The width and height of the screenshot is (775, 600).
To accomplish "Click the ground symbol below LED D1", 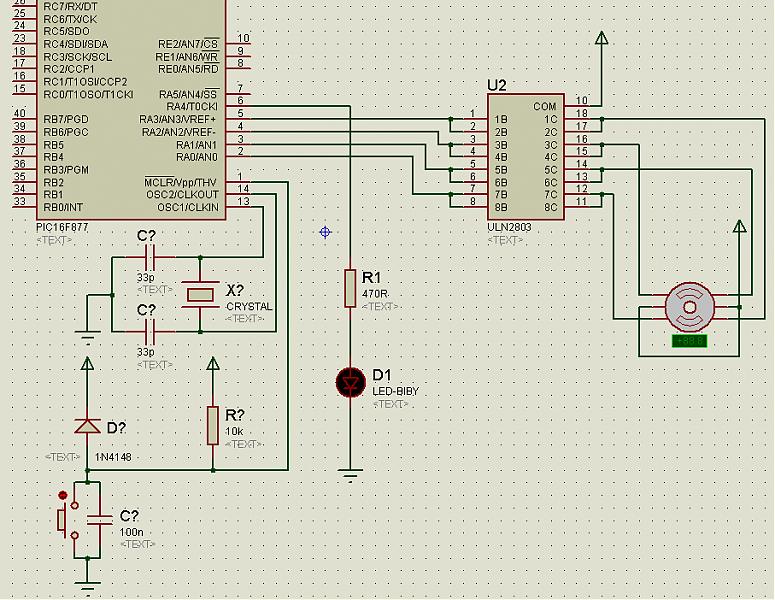I will [350, 475].
